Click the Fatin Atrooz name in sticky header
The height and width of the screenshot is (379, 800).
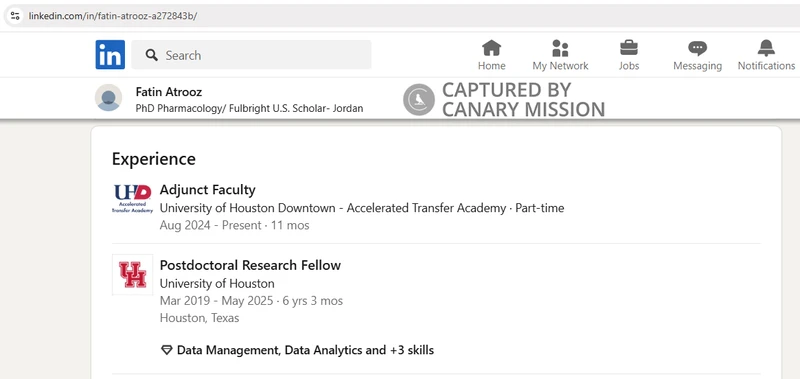[169, 92]
